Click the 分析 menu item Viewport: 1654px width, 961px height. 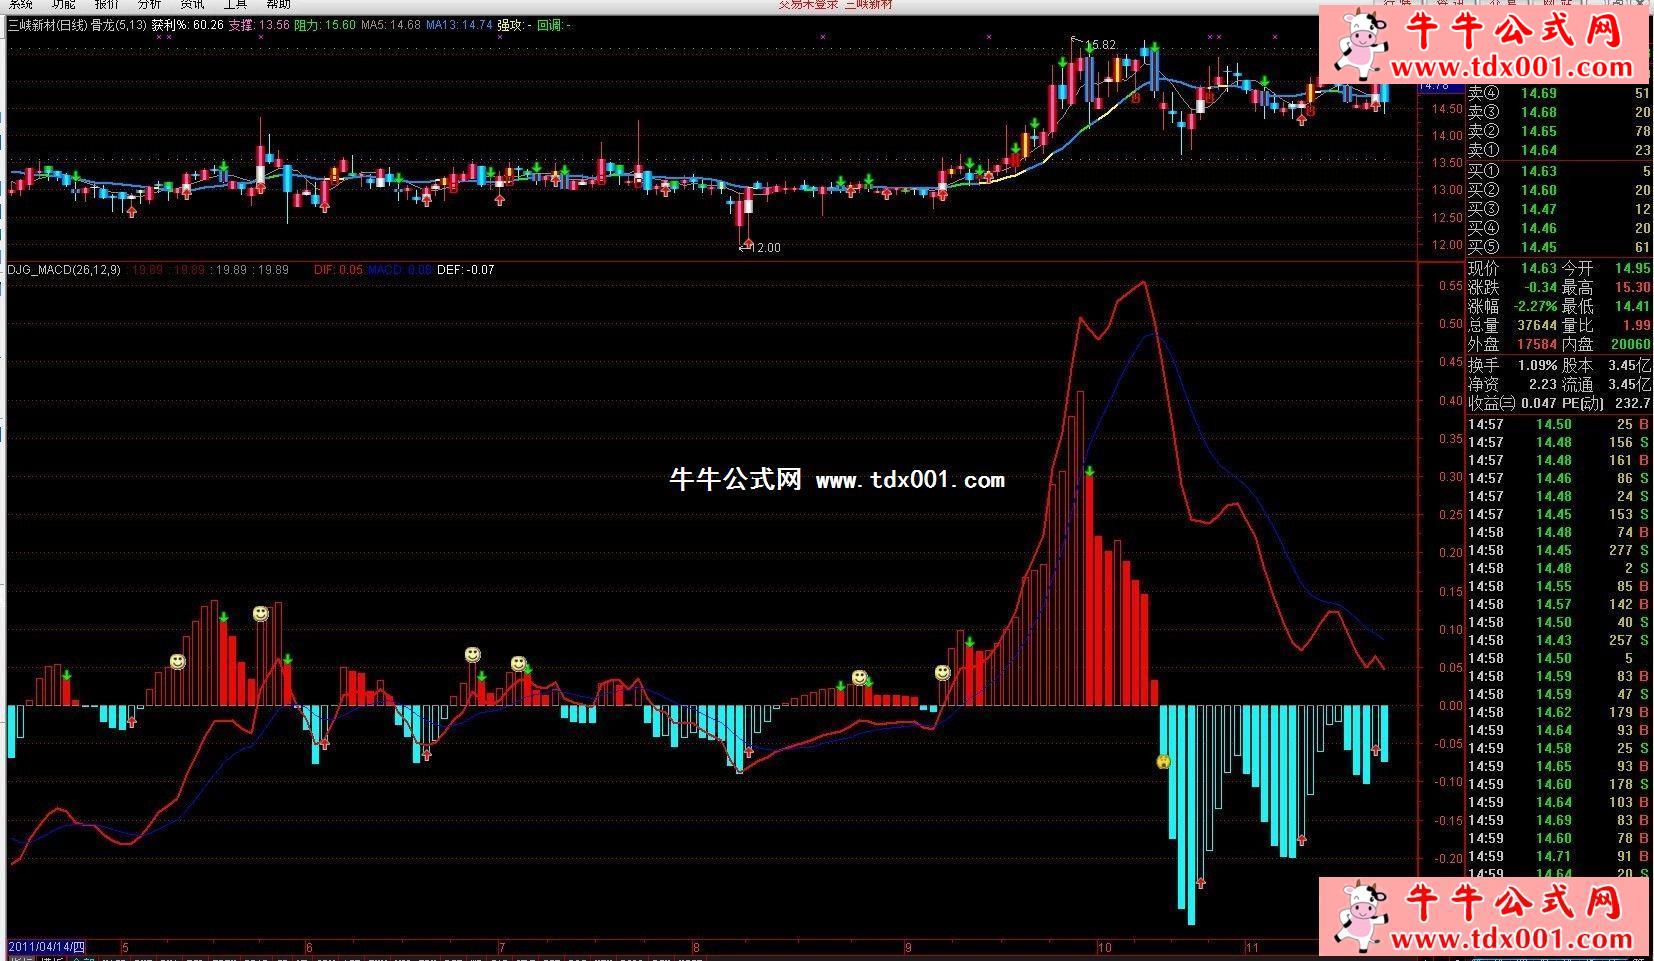click(x=149, y=5)
